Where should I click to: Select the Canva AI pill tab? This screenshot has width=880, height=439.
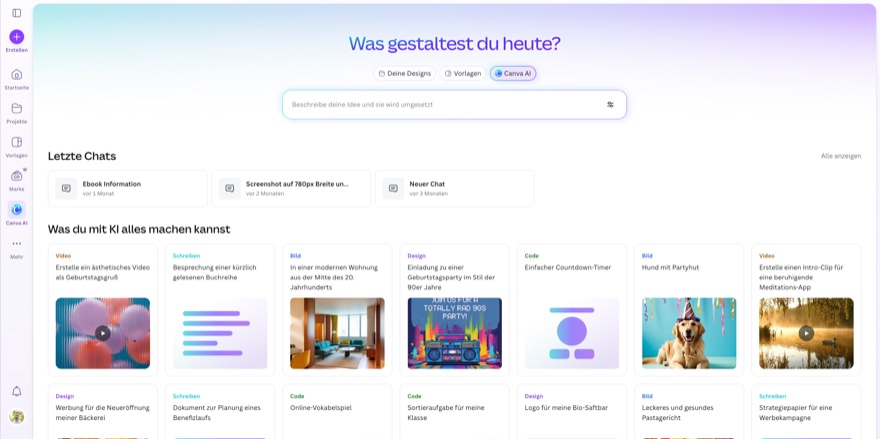(x=513, y=74)
